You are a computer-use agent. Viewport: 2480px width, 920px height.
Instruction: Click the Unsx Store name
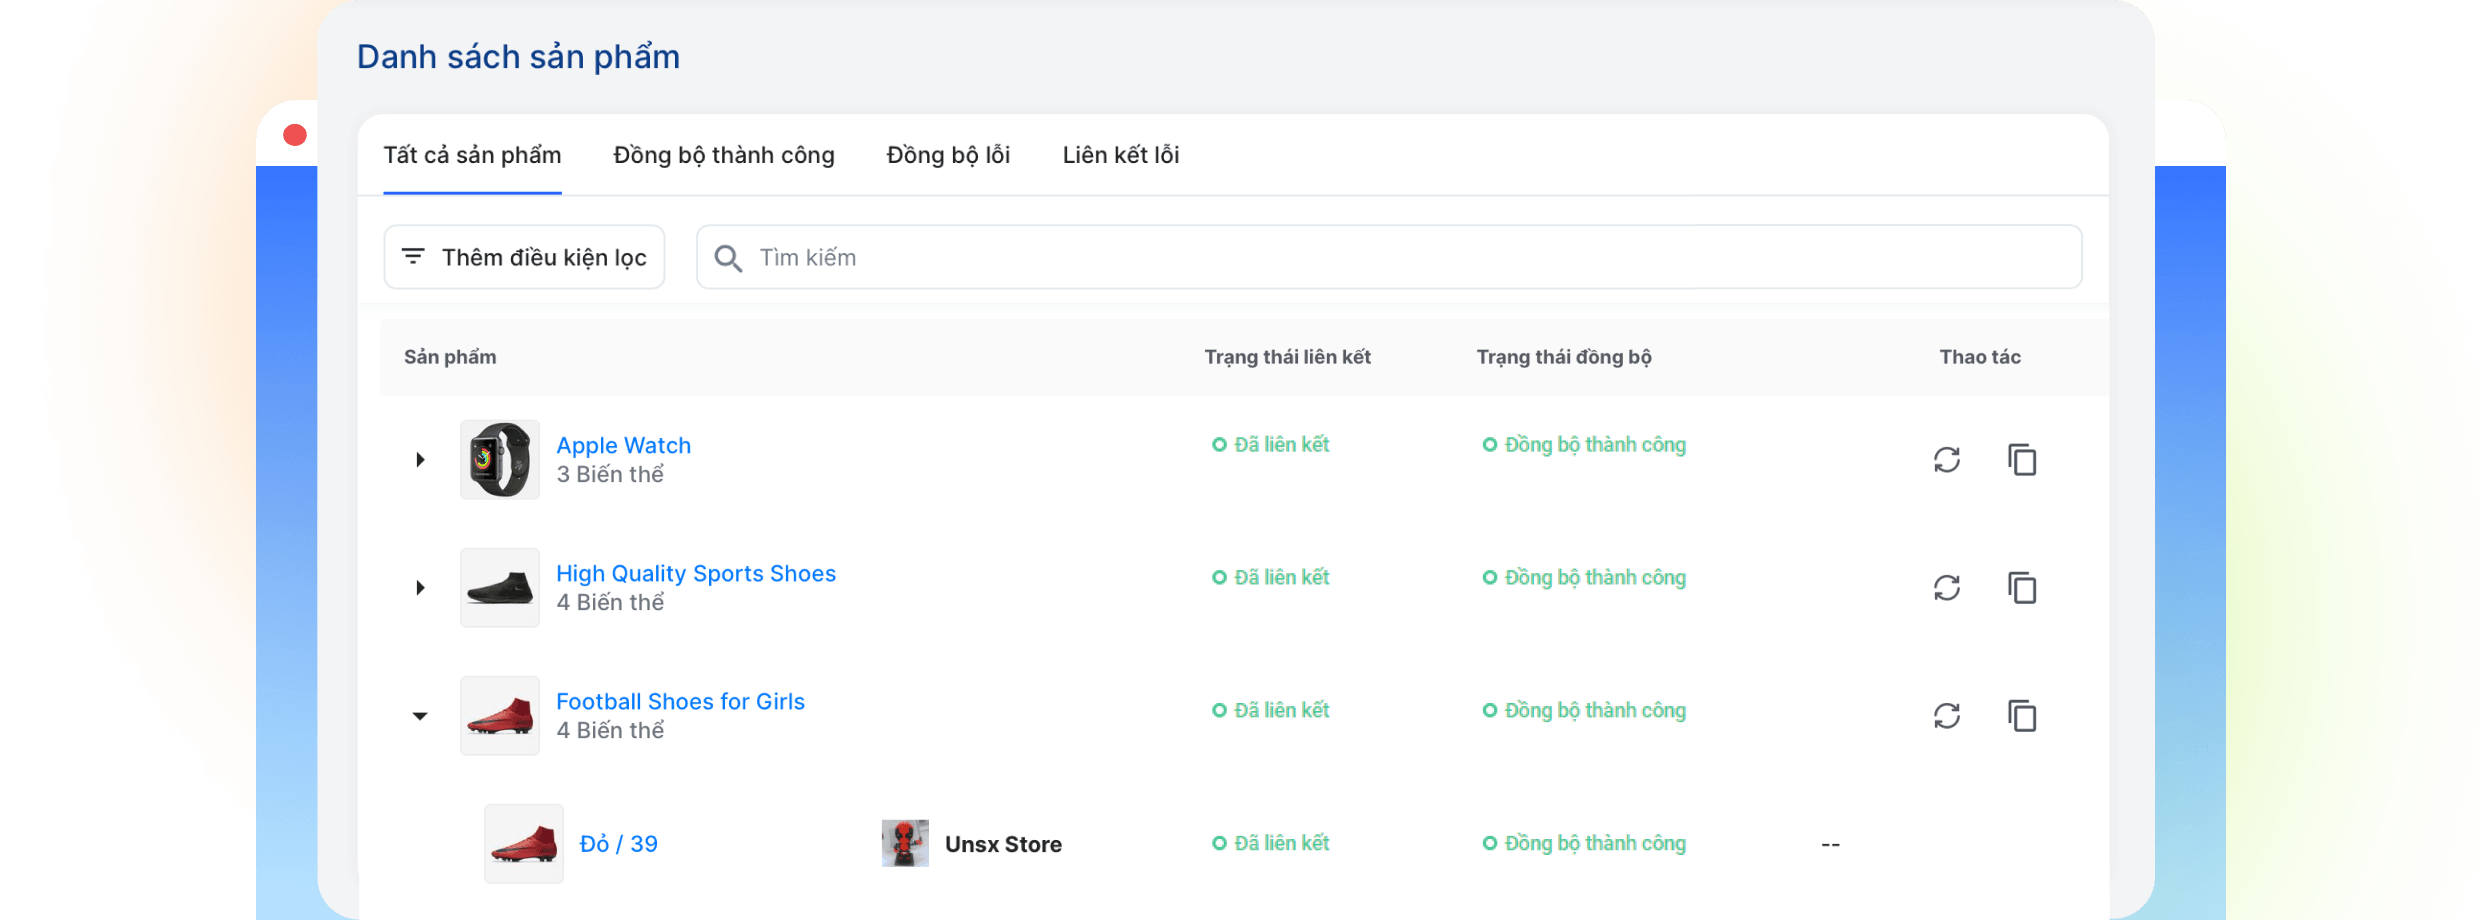[1003, 844]
